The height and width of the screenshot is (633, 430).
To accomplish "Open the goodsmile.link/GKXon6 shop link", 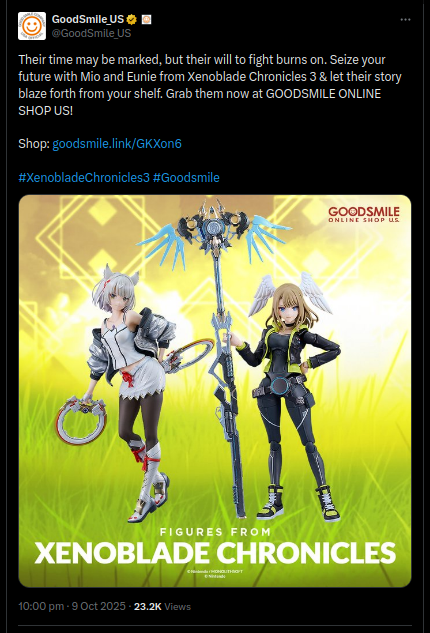I will click(x=117, y=144).
